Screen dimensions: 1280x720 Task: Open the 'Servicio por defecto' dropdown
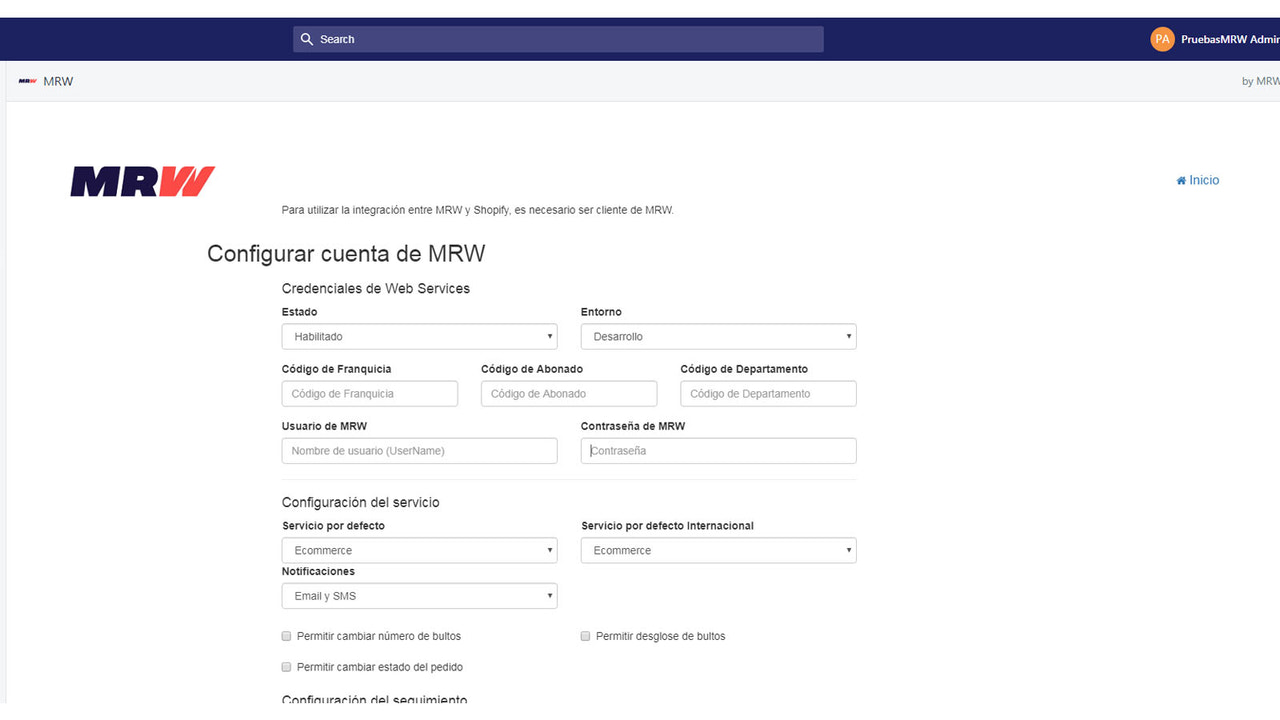(419, 550)
